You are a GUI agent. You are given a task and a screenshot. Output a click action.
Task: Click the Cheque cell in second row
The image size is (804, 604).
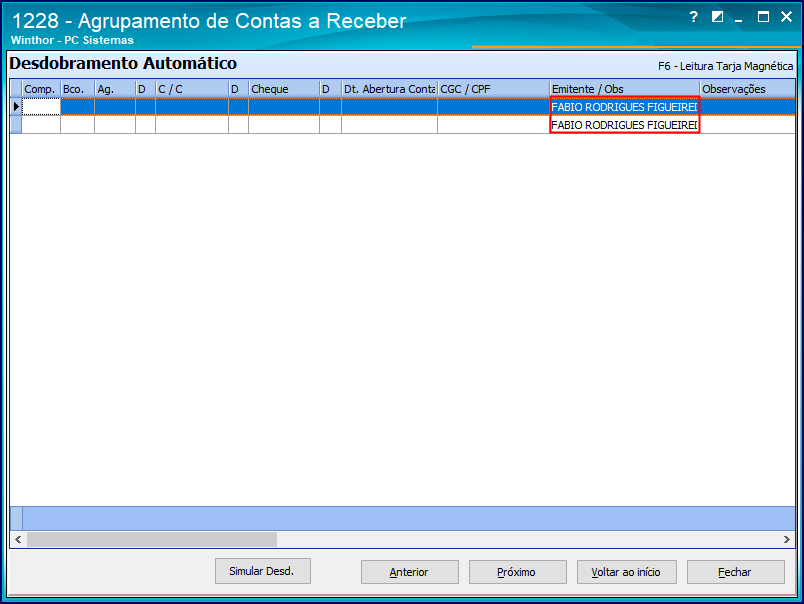[x=284, y=125]
